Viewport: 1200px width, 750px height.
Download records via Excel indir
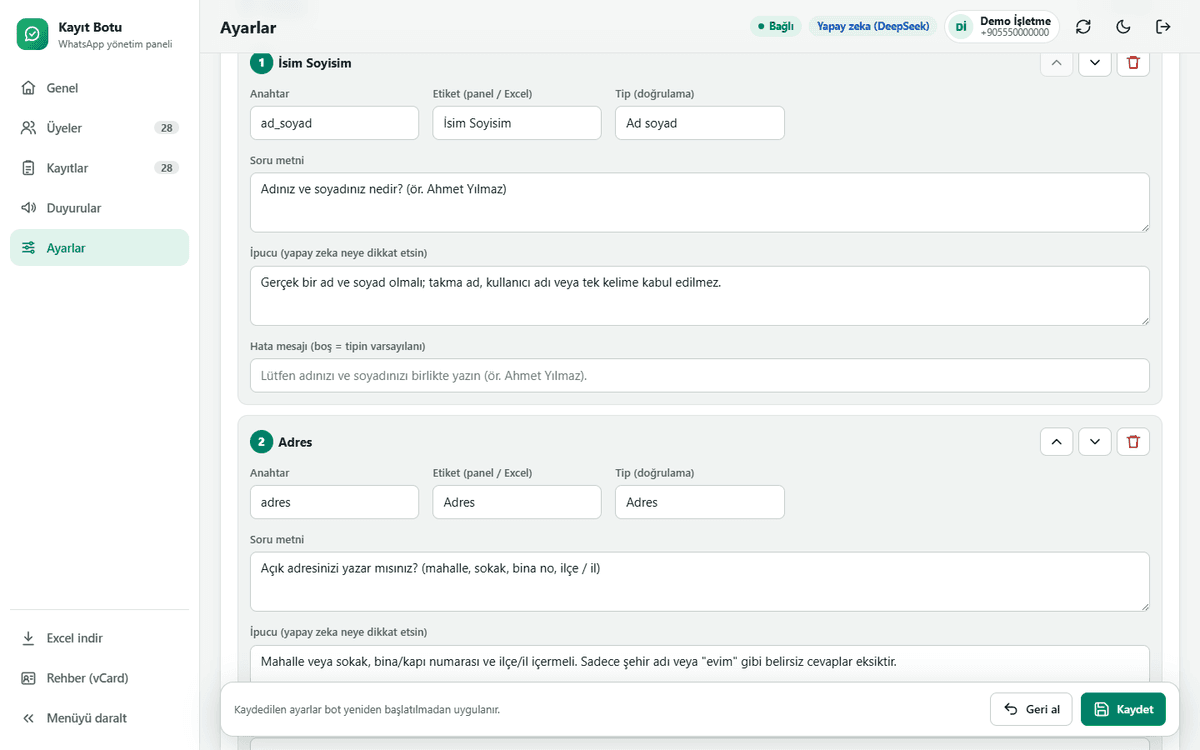coord(99,638)
